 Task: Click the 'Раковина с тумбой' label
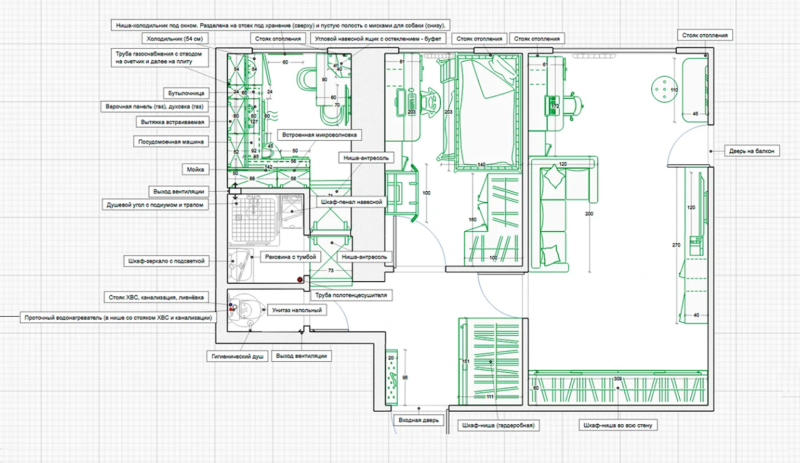292,257
